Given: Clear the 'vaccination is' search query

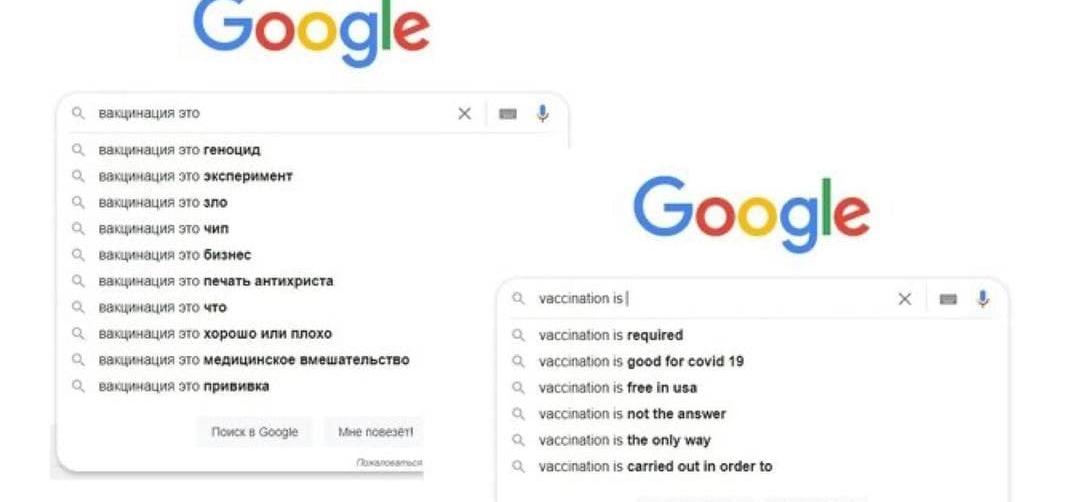Looking at the screenshot, I should click(x=905, y=299).
